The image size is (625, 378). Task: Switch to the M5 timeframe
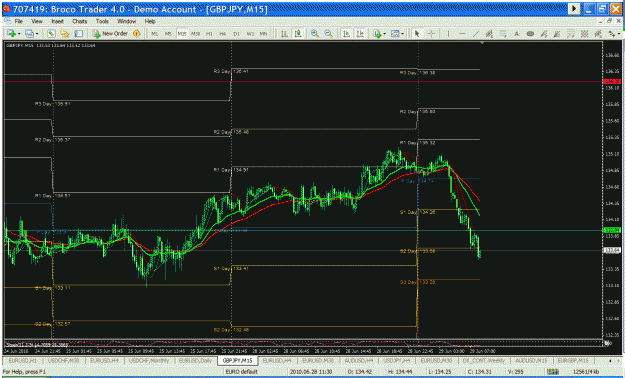[x=168, y=34]
